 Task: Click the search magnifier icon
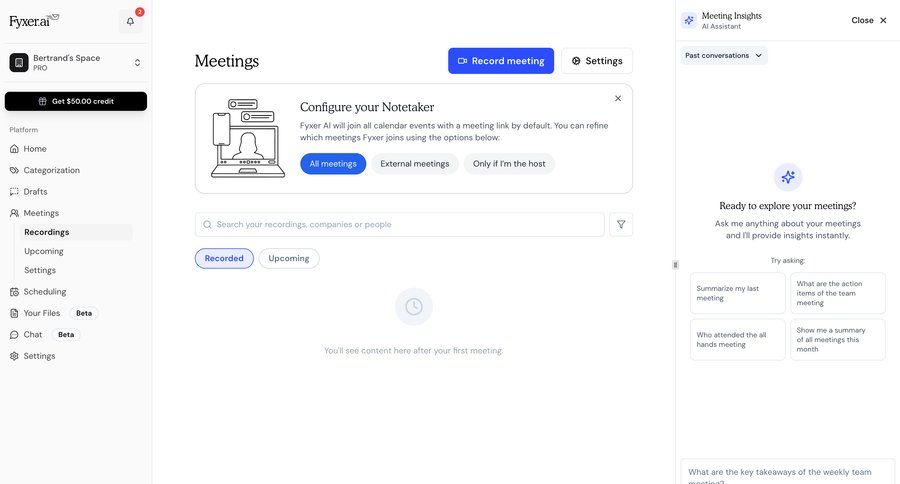(207, 224)
